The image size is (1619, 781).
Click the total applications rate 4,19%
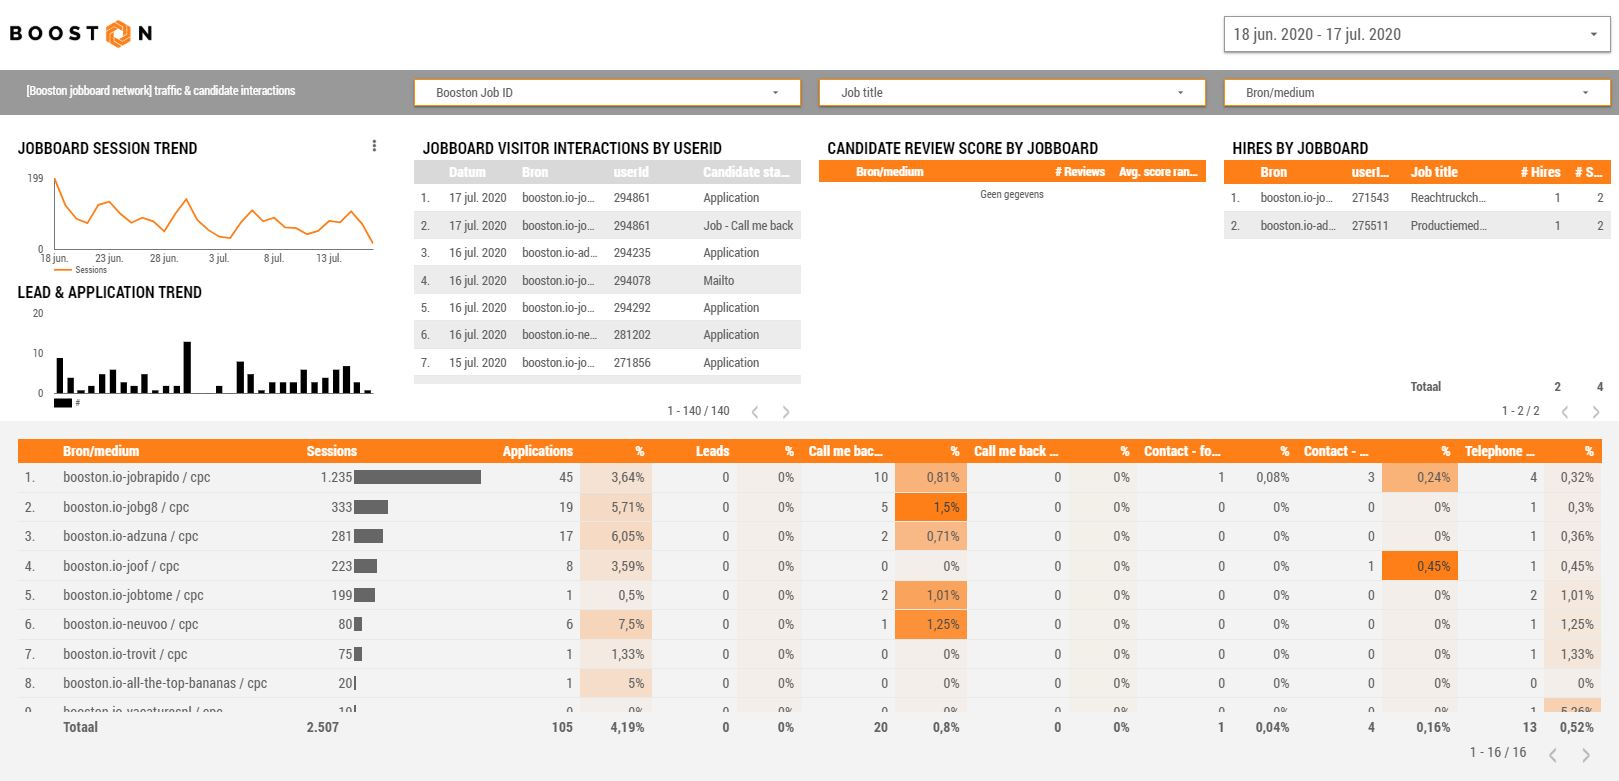627,727
